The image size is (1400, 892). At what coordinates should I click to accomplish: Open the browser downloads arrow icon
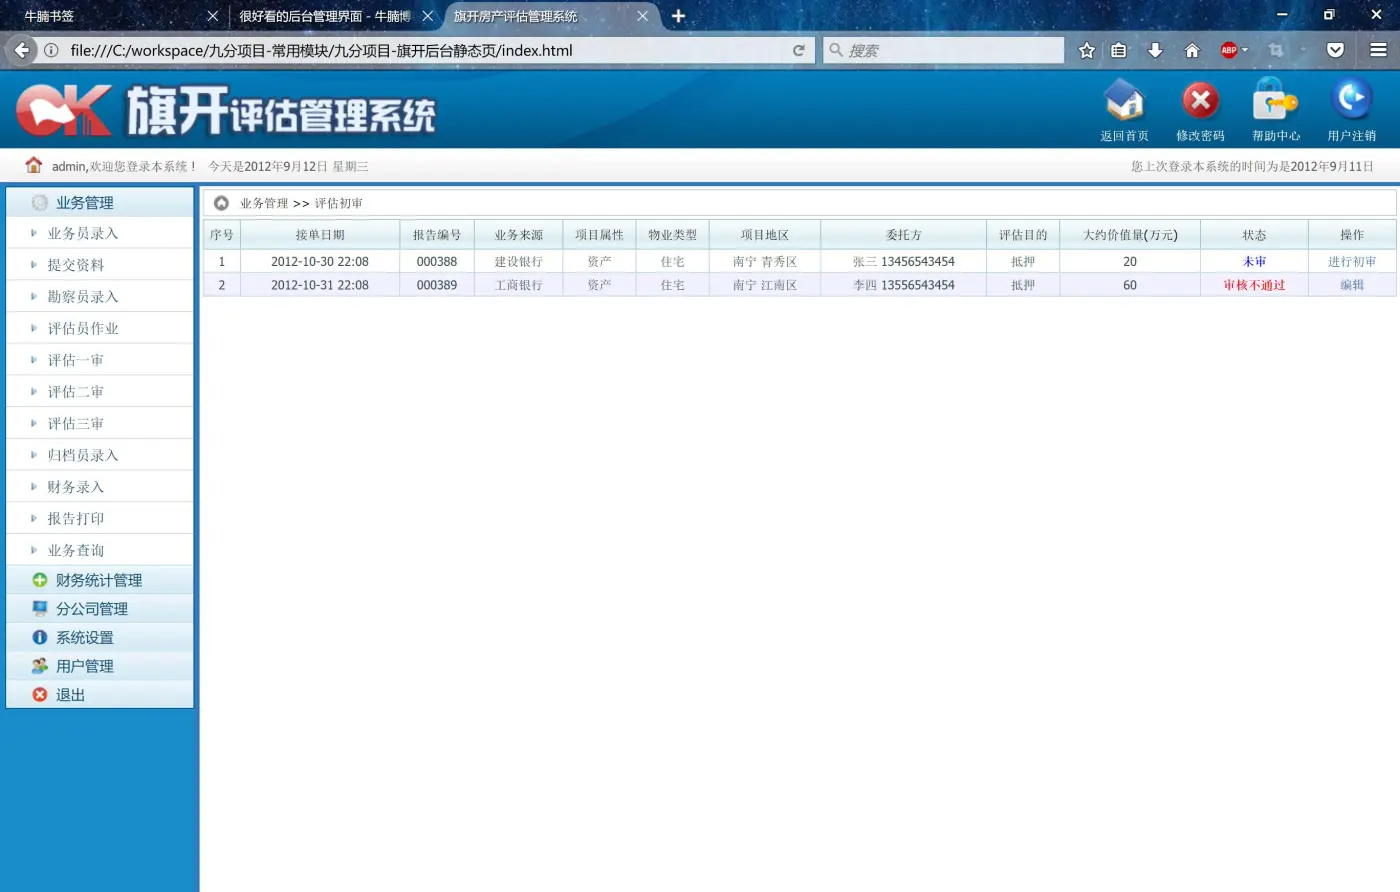click(1155, 50)
